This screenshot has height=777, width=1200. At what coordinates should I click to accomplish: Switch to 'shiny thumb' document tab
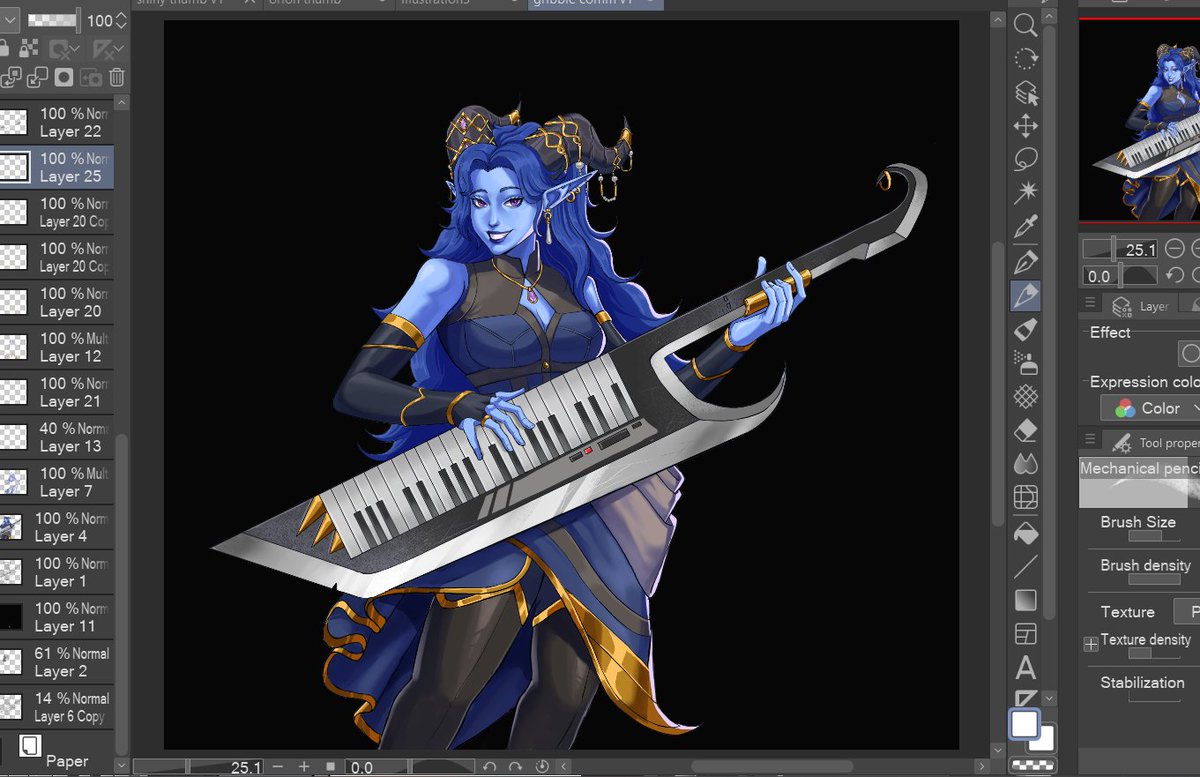coord(196,4)
